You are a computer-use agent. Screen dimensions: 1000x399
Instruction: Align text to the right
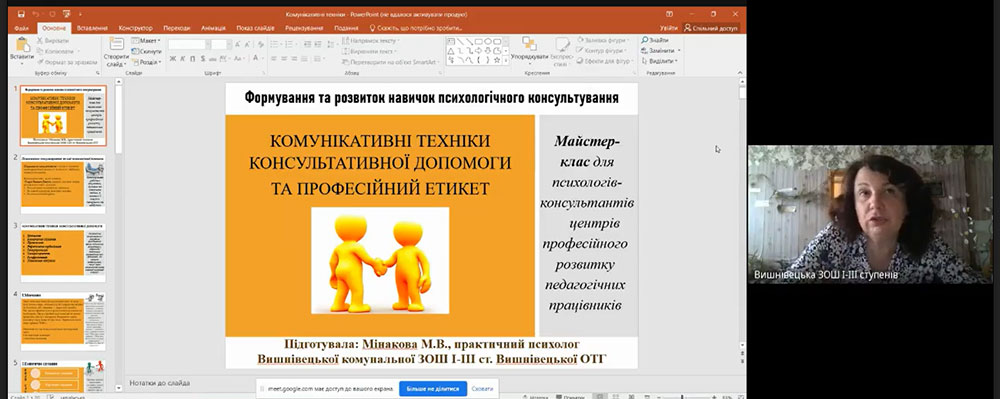click(295, 59)
